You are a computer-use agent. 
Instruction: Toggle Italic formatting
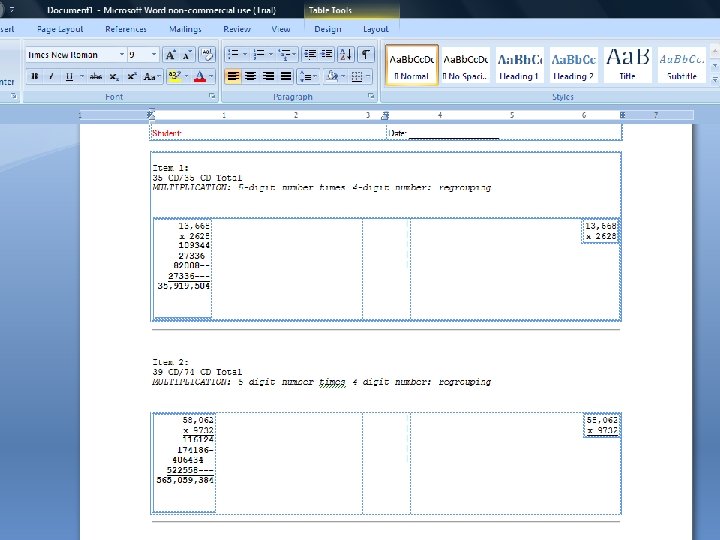tap(51, 76)
